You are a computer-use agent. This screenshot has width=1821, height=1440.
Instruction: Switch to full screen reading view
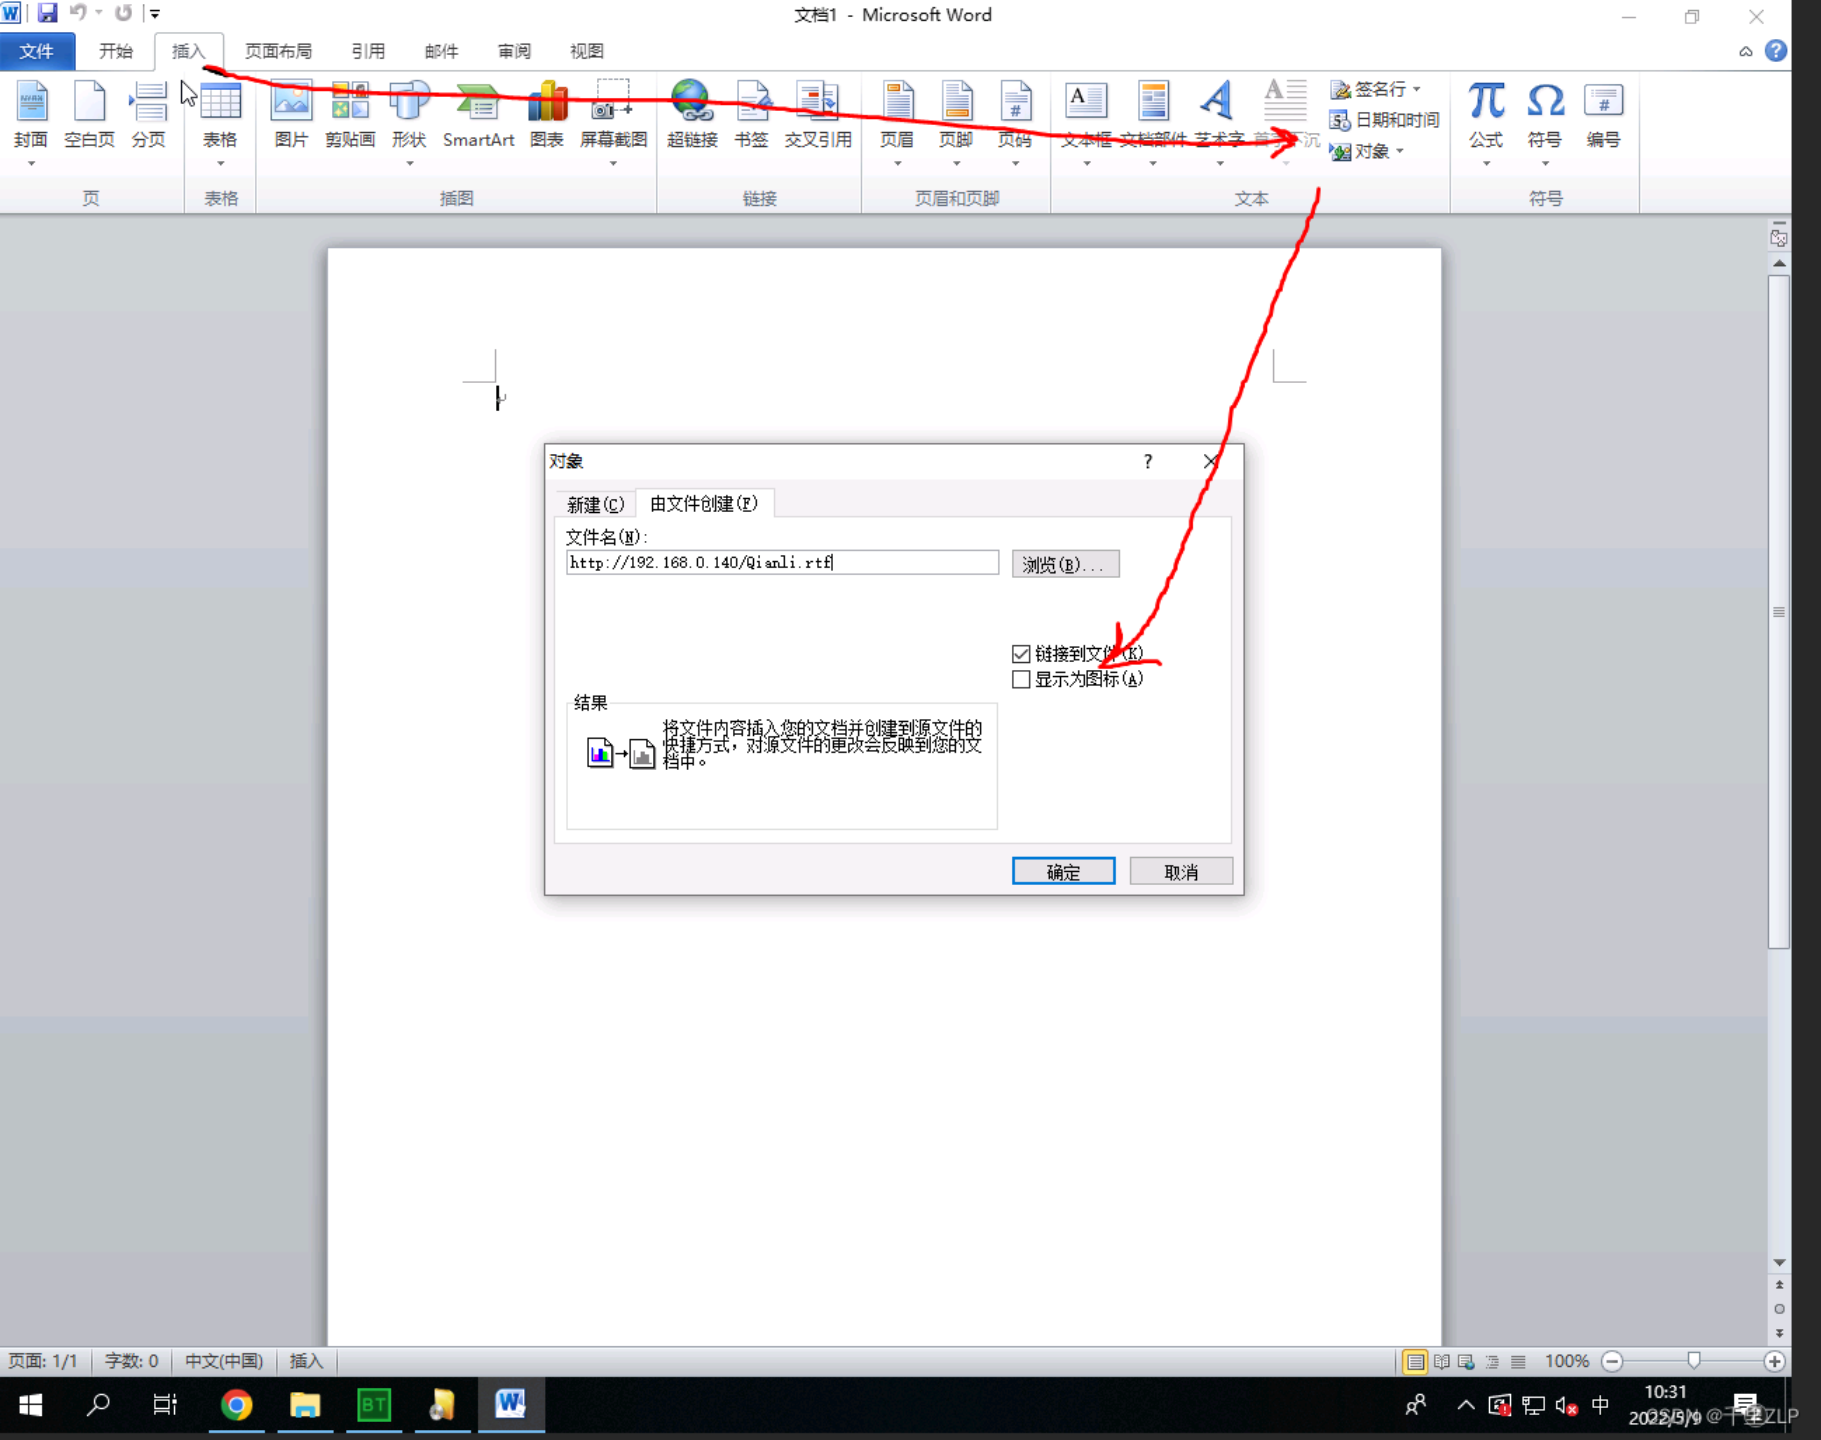pyautogui.click(x=1441, y=1361)
